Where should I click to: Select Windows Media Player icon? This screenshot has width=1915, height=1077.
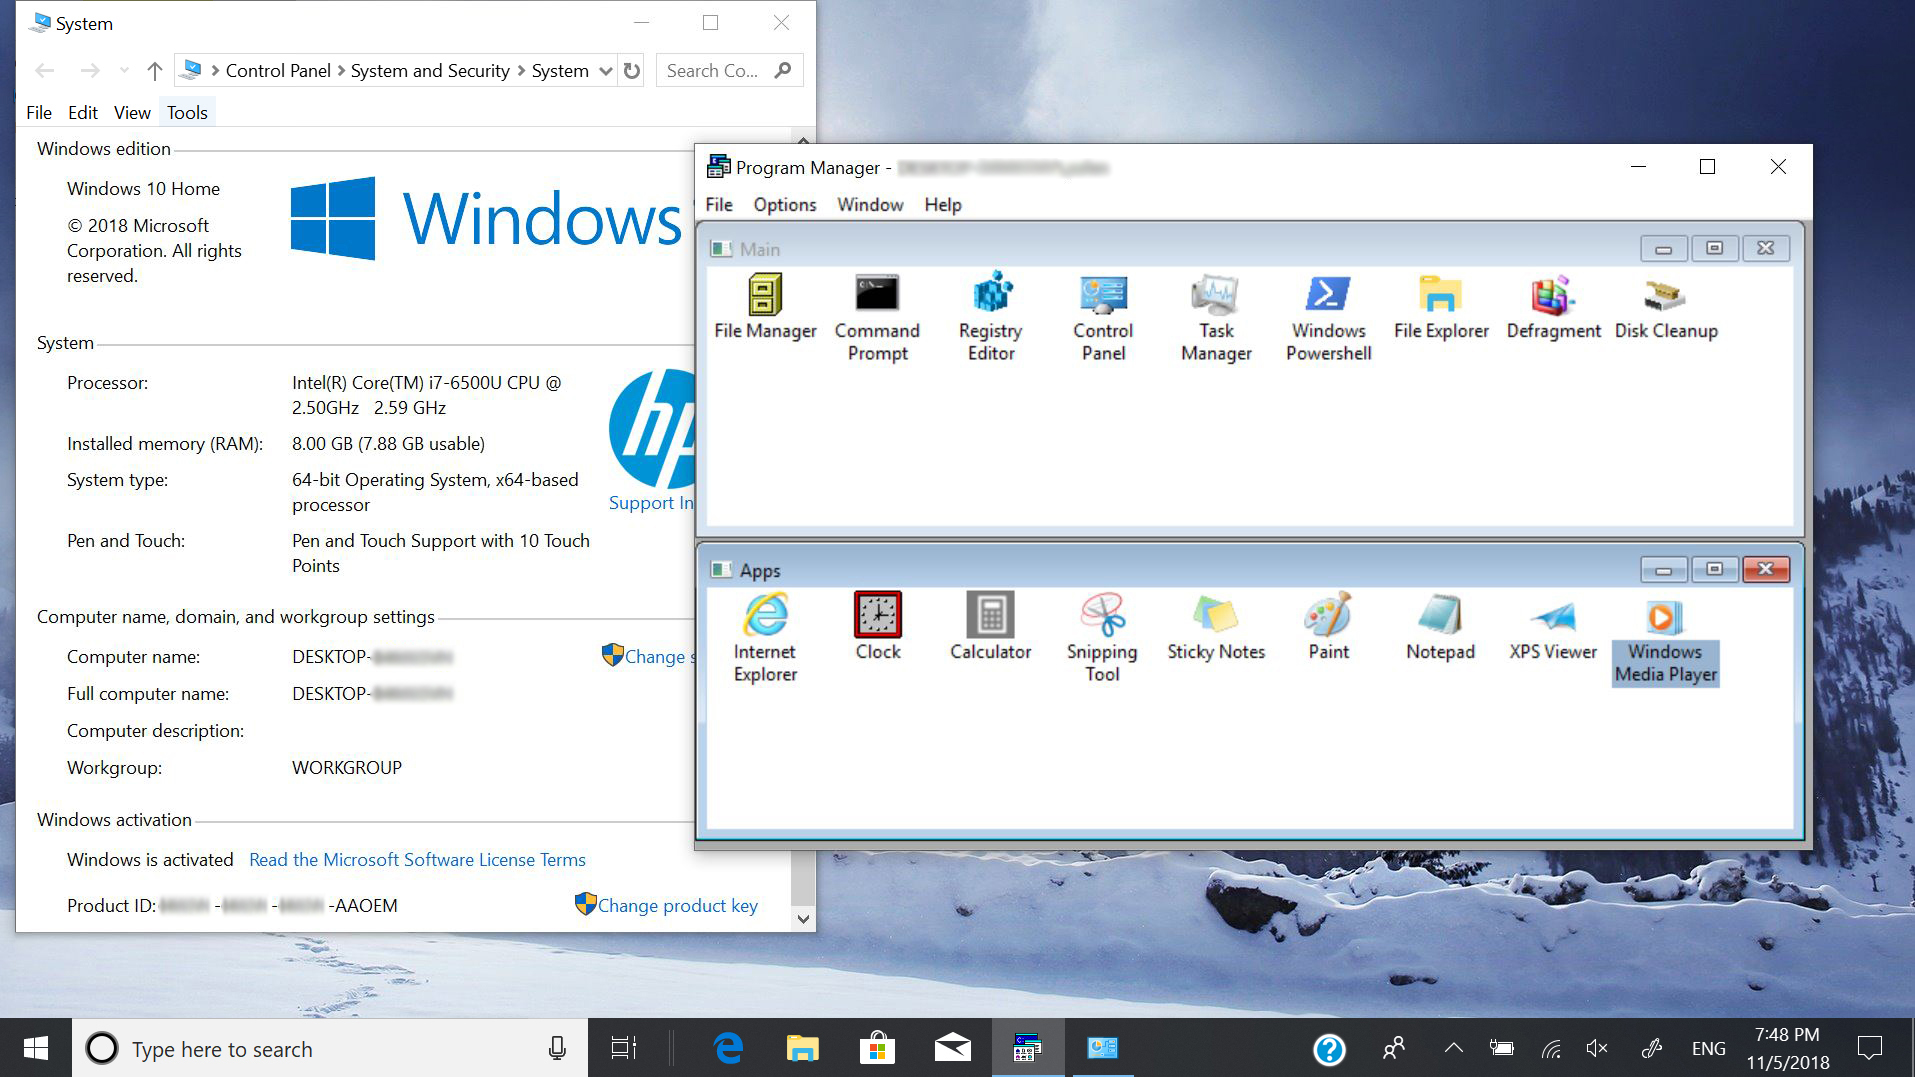pyautogui.click(x=1665, y=641)
